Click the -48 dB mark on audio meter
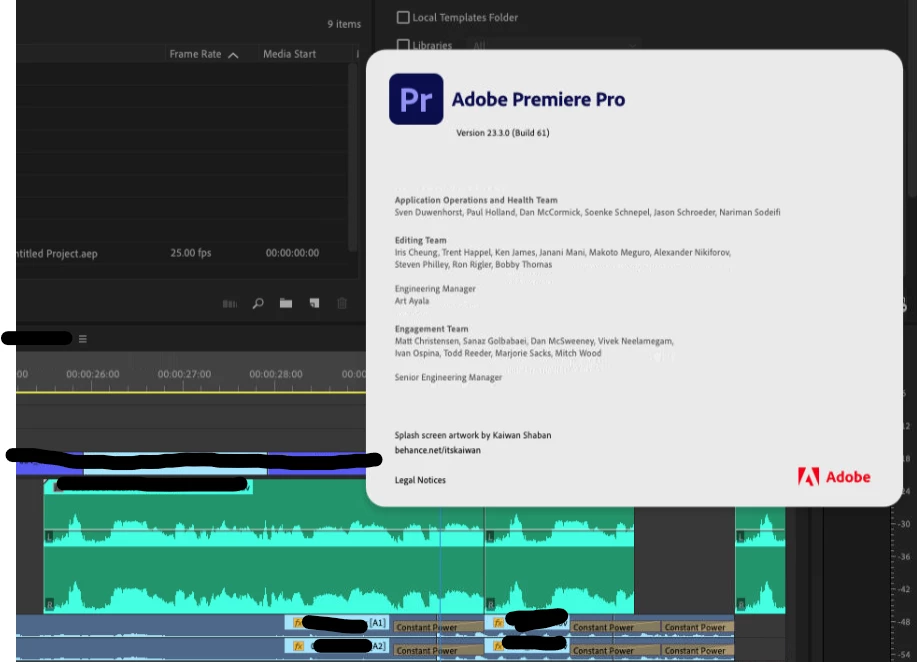917x662 pixels. (904, 622)
